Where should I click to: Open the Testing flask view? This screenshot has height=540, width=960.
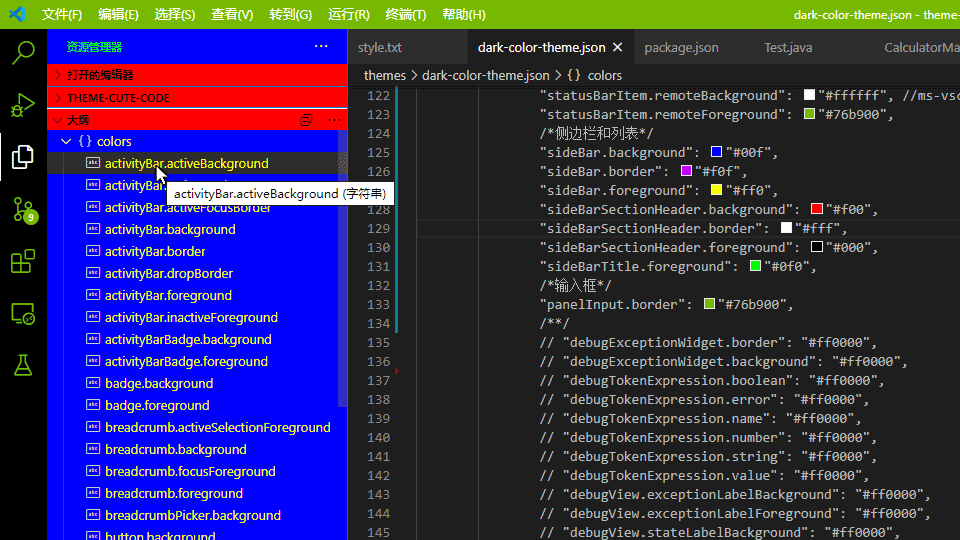(x=23, y=366)
